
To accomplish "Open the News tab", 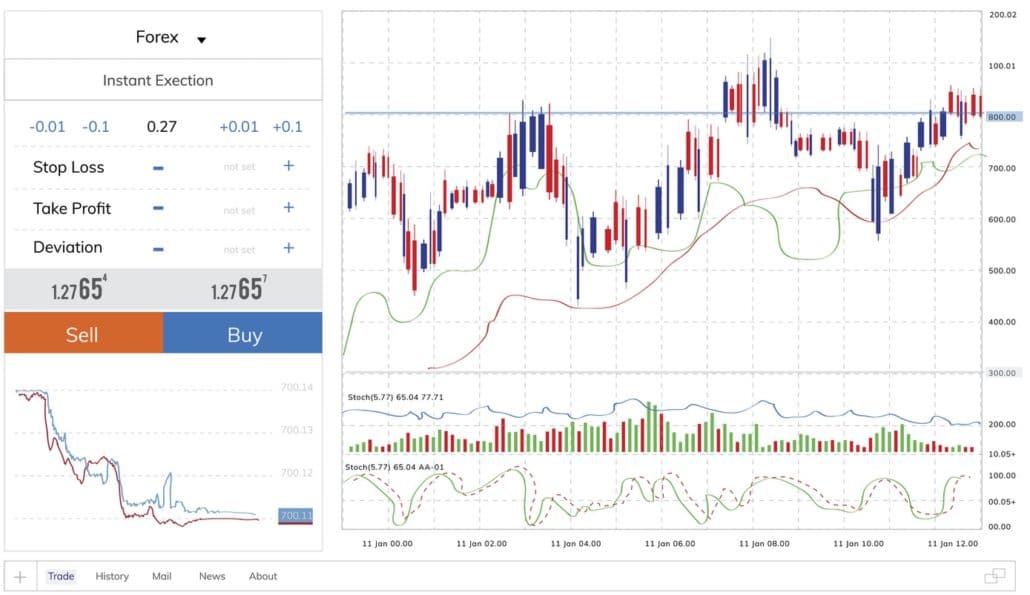I will 212,576.
